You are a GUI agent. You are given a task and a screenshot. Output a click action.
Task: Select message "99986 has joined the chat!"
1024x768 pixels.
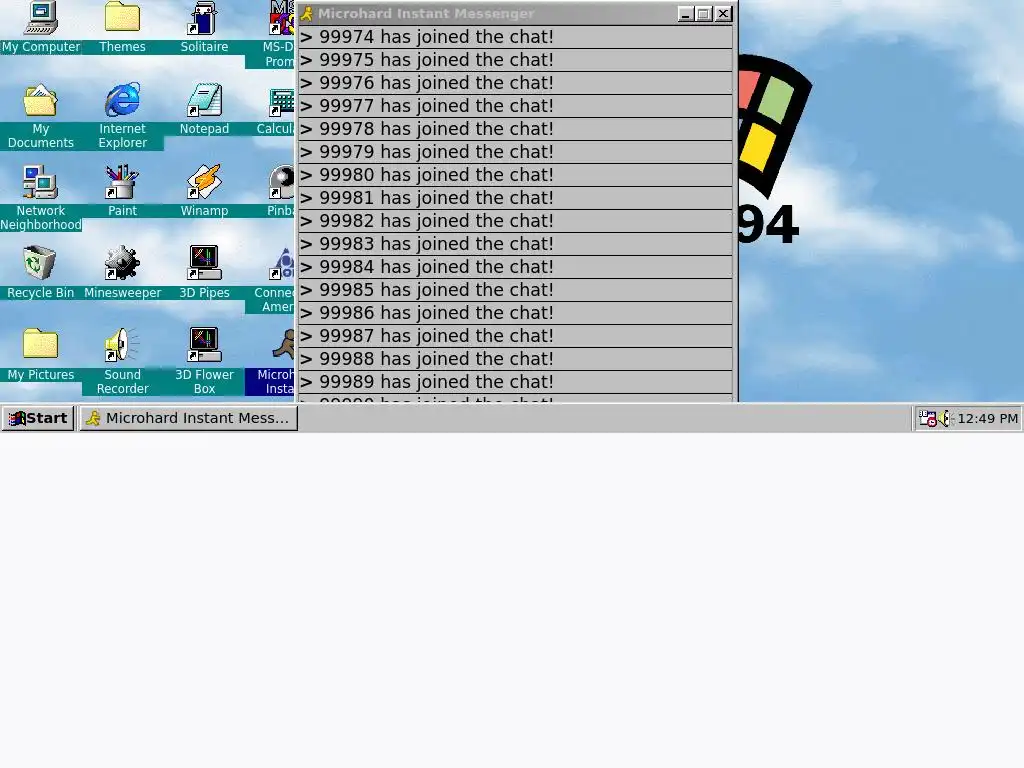point(515,313)
